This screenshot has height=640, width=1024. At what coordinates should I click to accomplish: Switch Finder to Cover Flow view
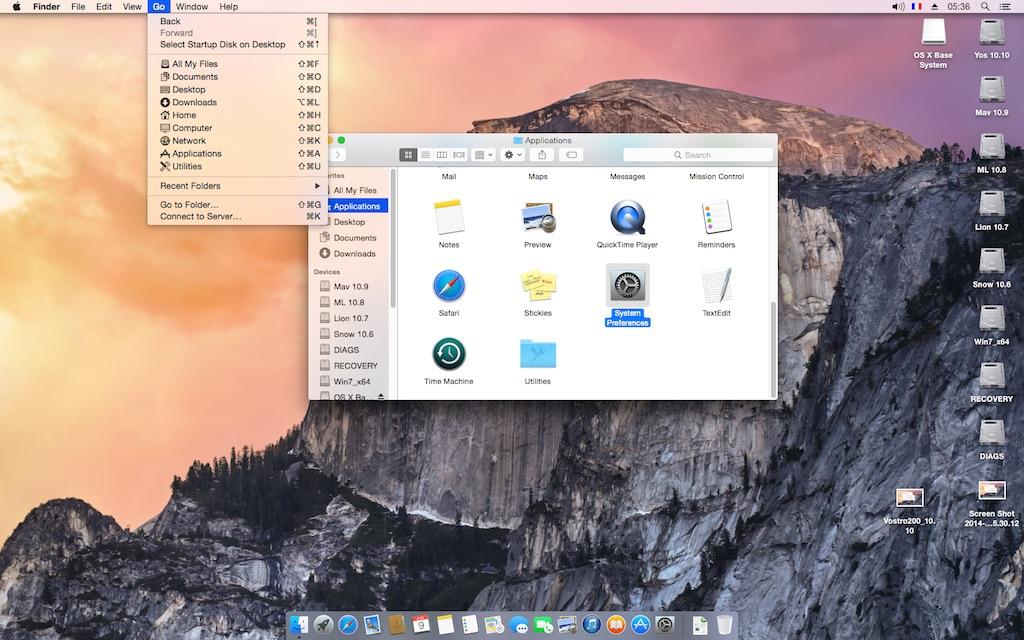click(459, 155)
